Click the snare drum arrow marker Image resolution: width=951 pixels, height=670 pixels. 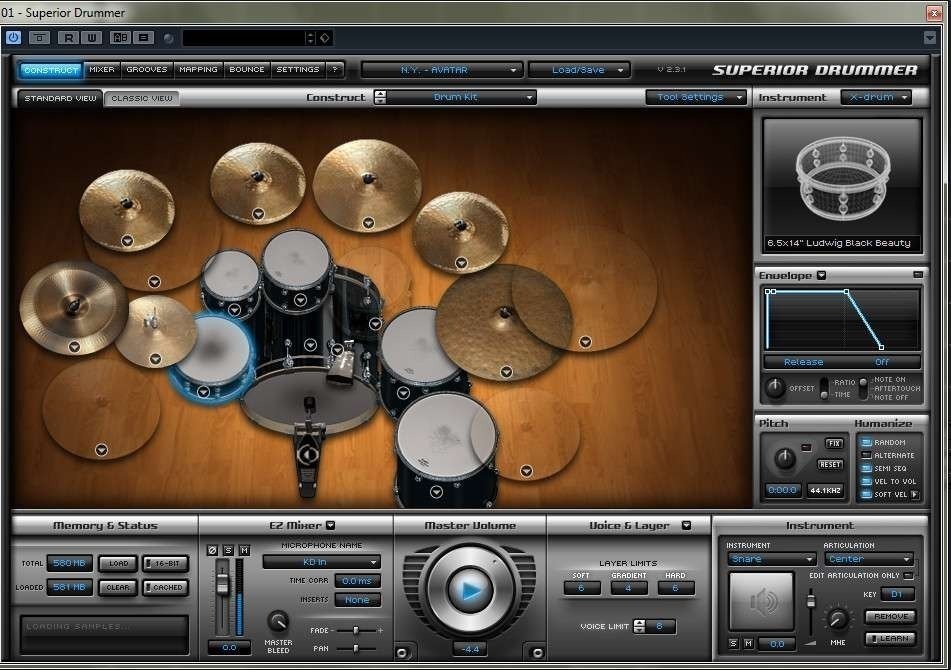[203, 392]
